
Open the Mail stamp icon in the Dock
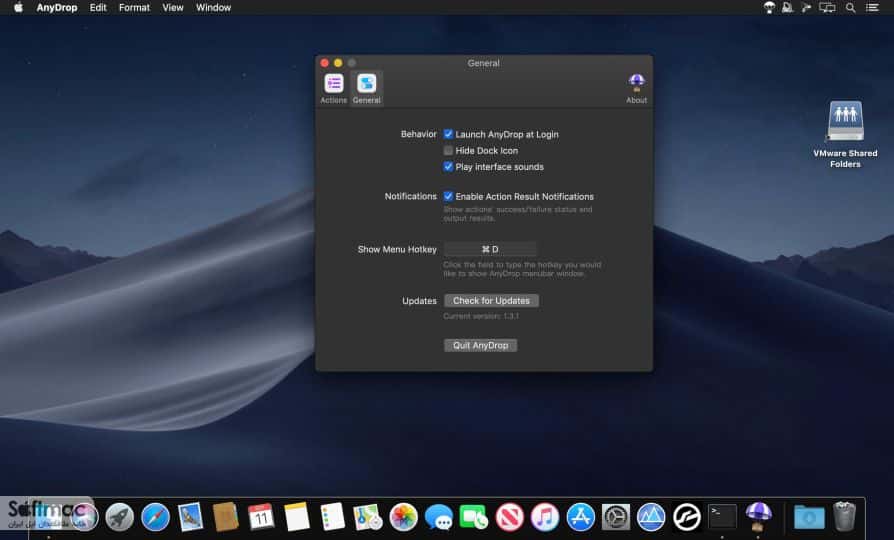point(190,517)
